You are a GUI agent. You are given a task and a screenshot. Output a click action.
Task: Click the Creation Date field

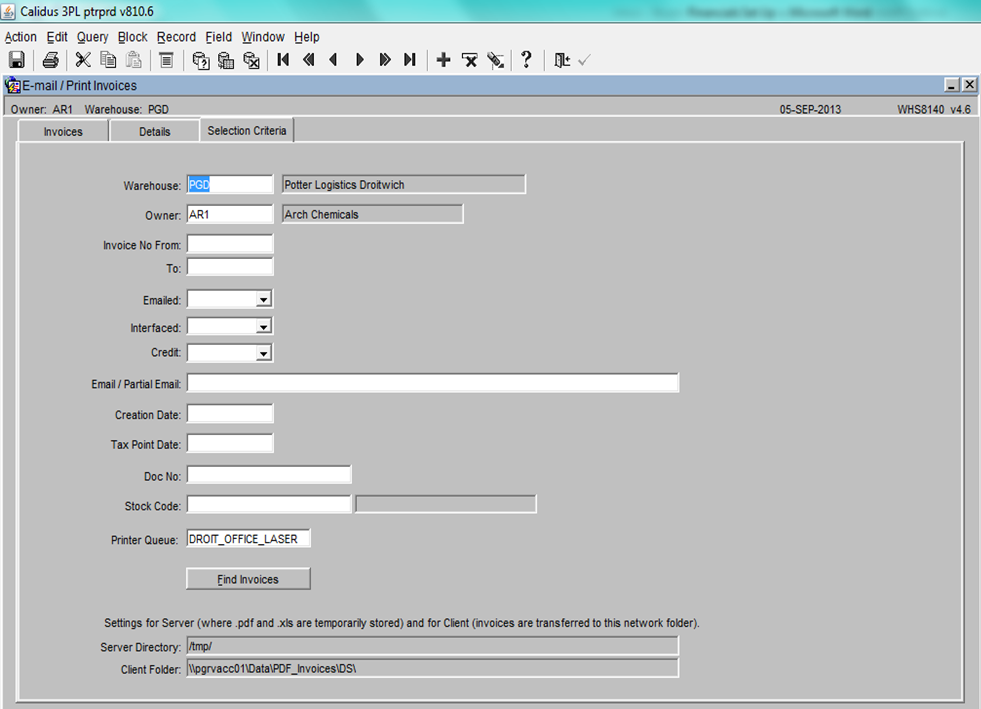(230, 414)
